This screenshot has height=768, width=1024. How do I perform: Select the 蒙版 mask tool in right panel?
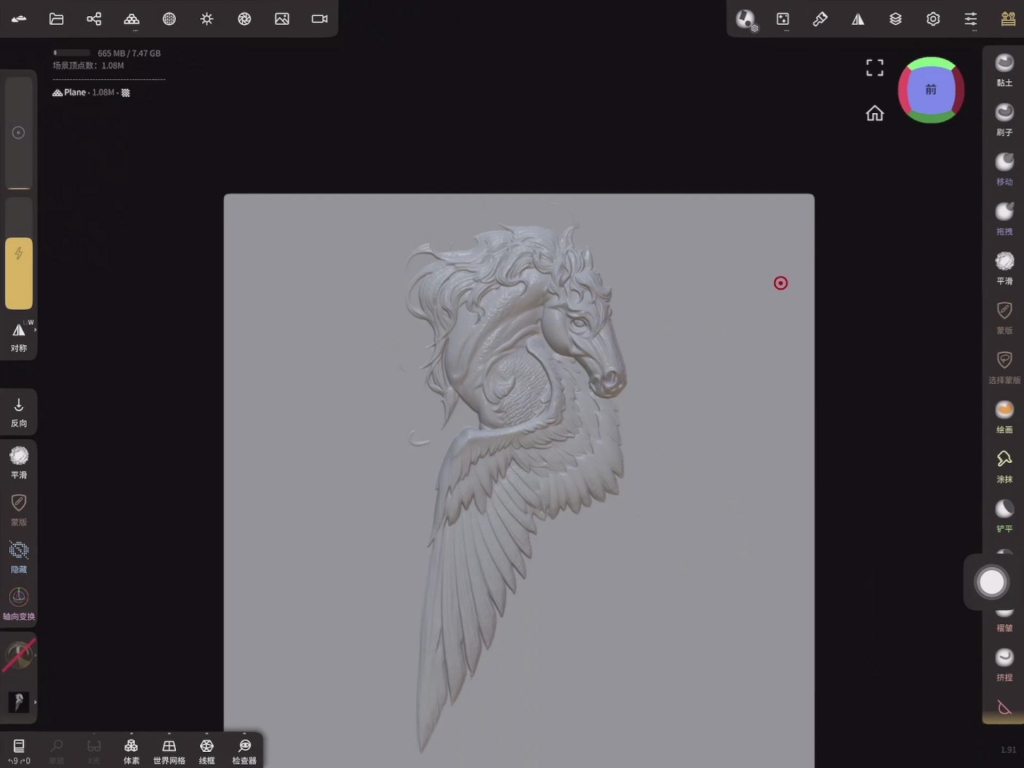1004,318
